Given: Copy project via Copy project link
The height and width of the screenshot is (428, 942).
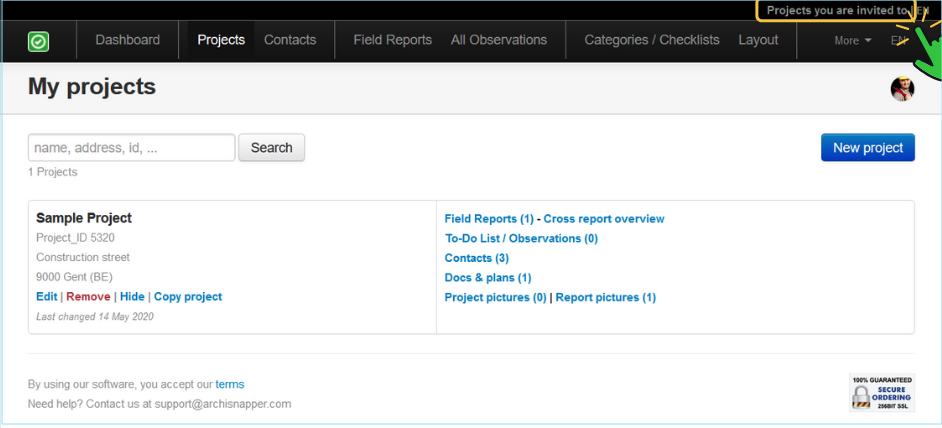Looking at the screenshot, I should [188, 297].
